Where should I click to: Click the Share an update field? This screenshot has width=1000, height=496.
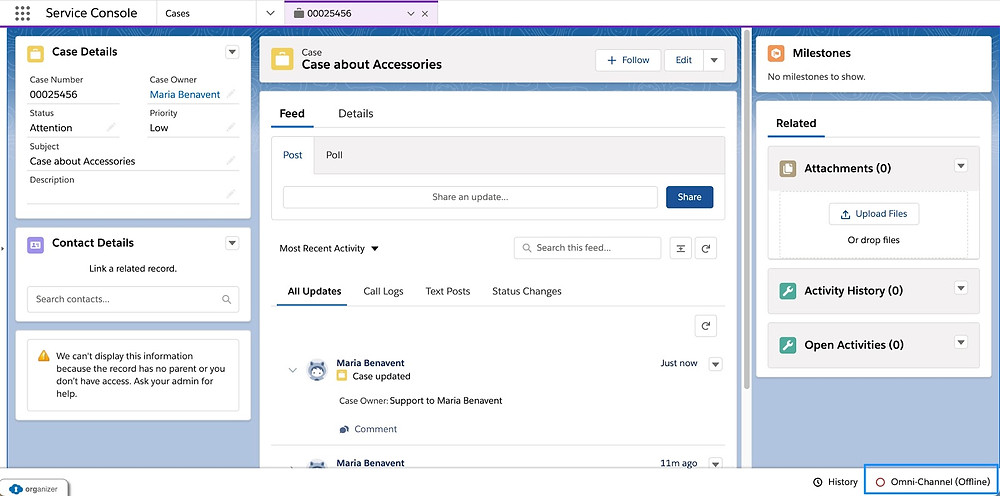(470, 197)
